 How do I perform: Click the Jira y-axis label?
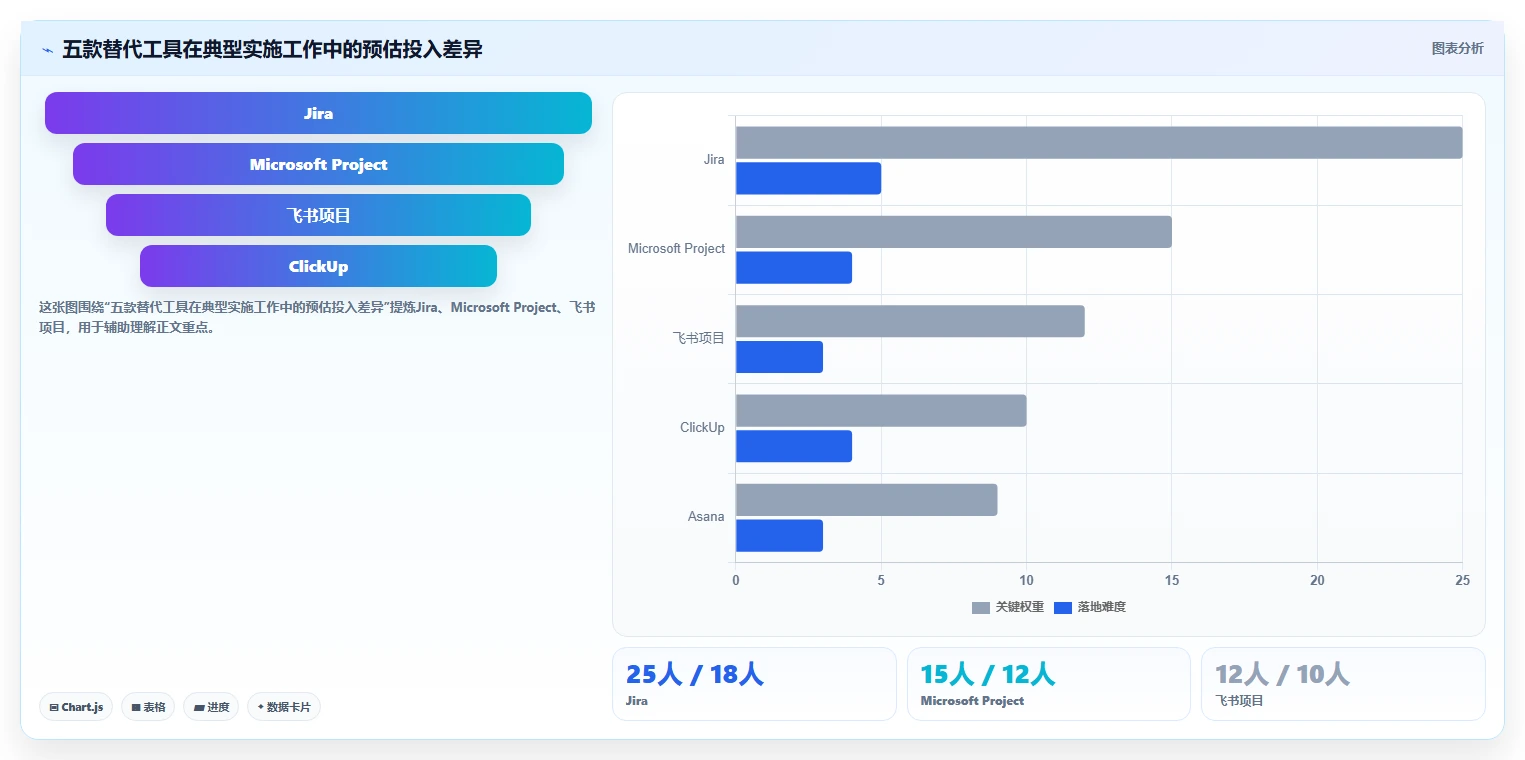click(714, 160)
